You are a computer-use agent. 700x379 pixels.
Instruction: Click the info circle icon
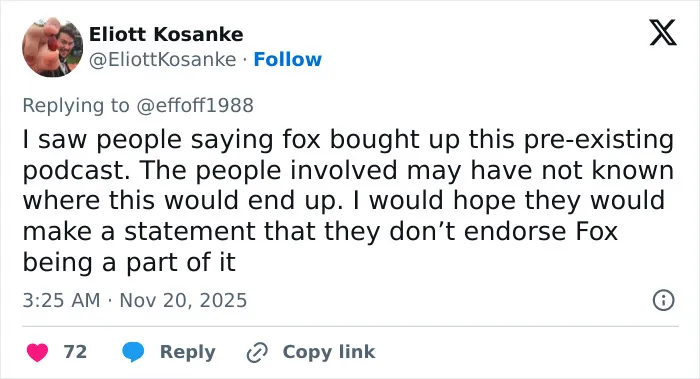(x=663, y=300)
